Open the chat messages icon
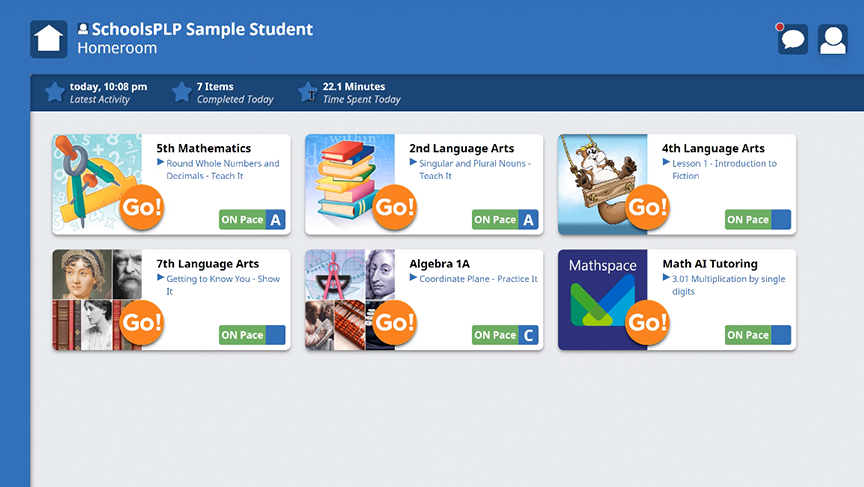The image size is (864, 487). [793, 40]
